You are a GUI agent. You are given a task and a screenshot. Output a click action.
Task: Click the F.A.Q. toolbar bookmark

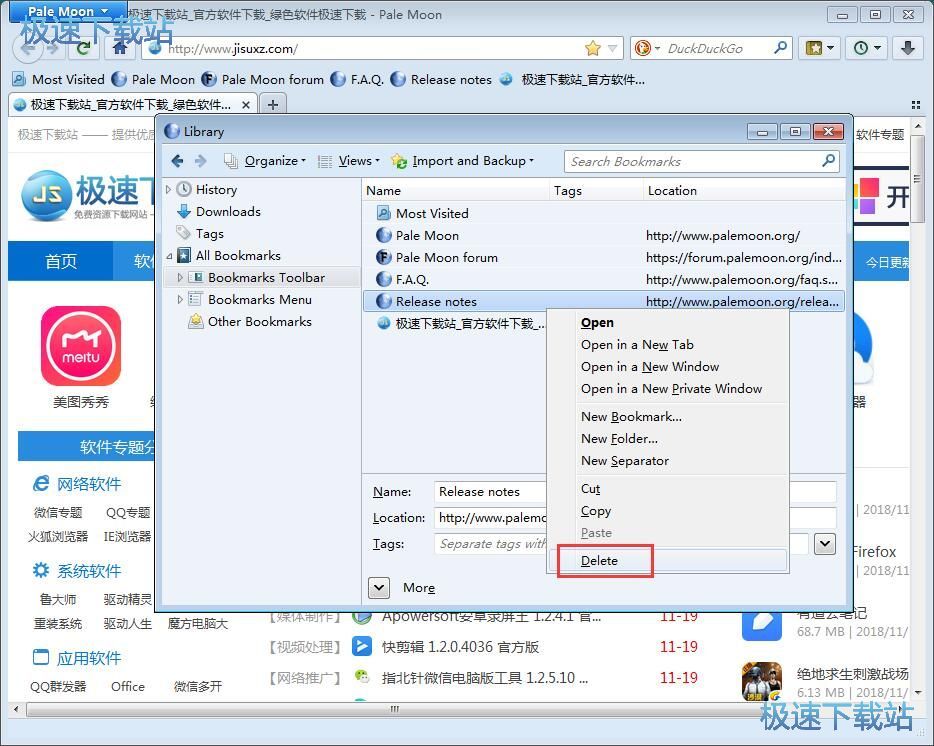(x=357, y=79)
